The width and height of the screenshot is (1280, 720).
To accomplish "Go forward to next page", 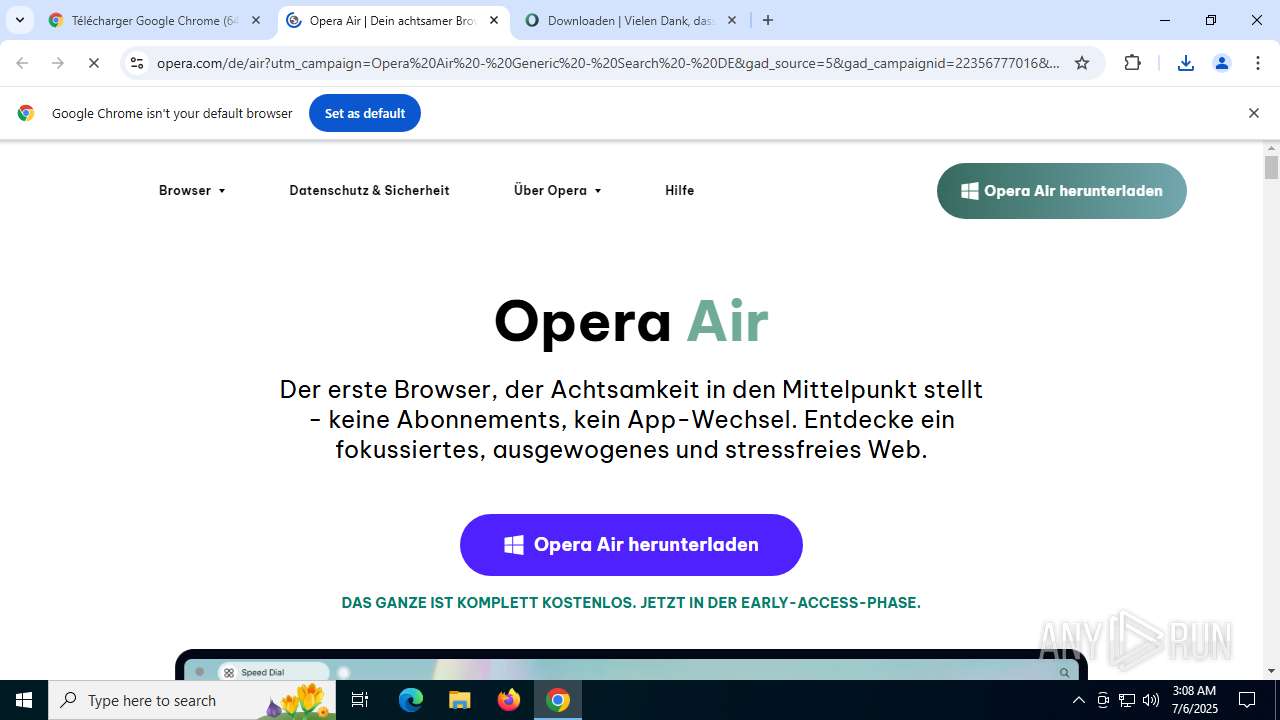I will [x=58, y=63].
